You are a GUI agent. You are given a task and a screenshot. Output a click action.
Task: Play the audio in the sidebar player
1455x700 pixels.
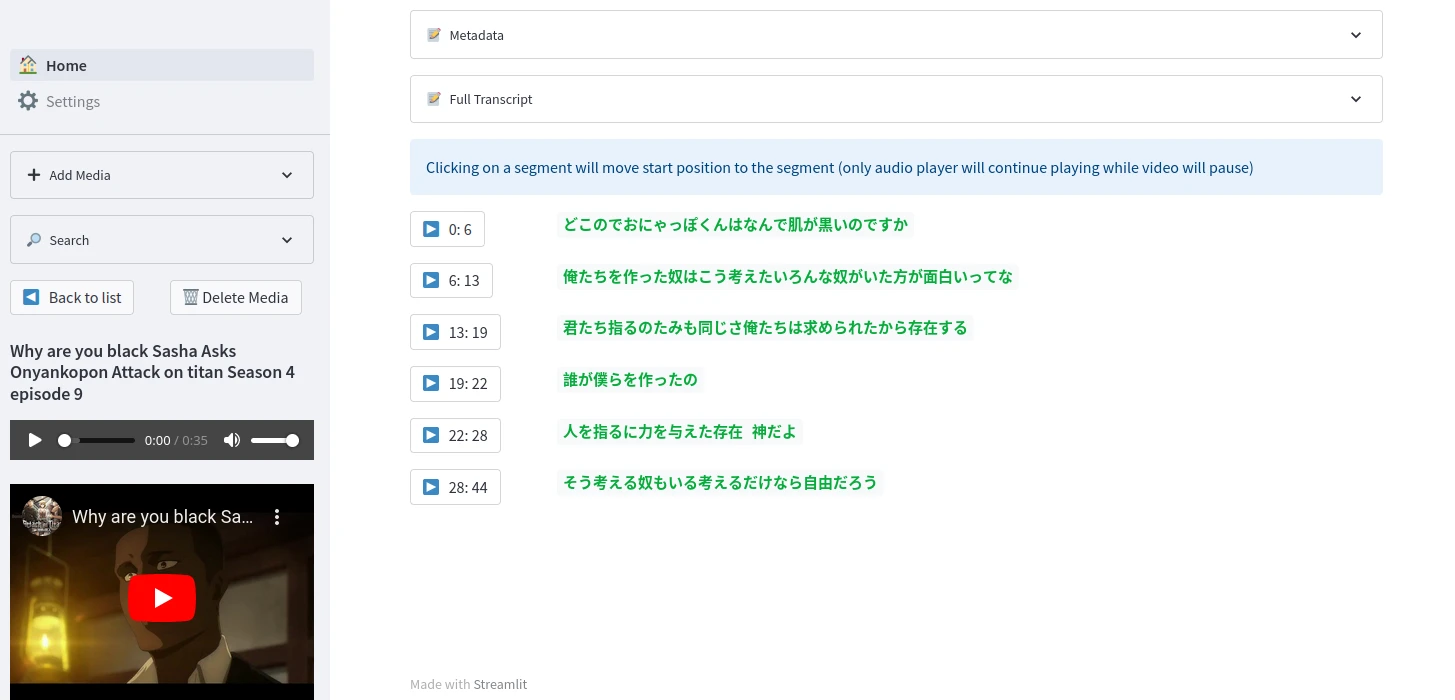35,440
